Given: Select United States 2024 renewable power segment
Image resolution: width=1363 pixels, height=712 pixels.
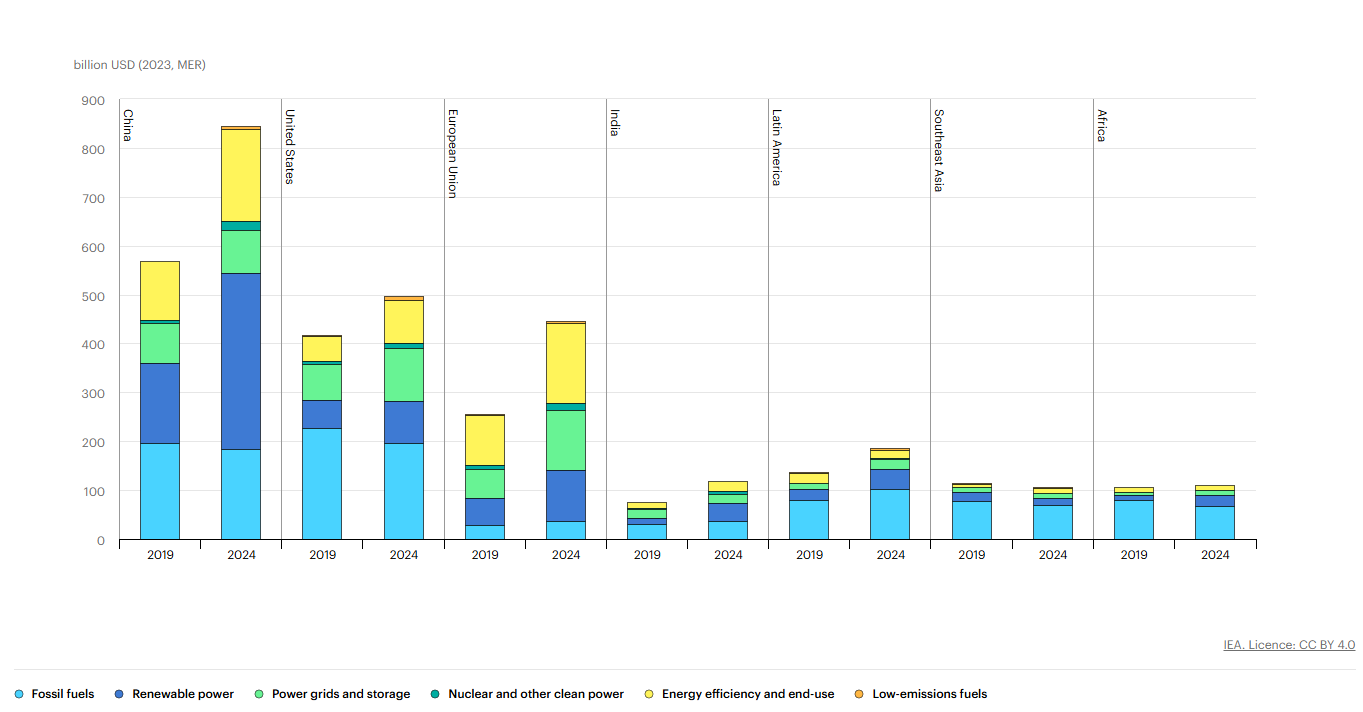Looking at the screenshot, I should (404, 423).
